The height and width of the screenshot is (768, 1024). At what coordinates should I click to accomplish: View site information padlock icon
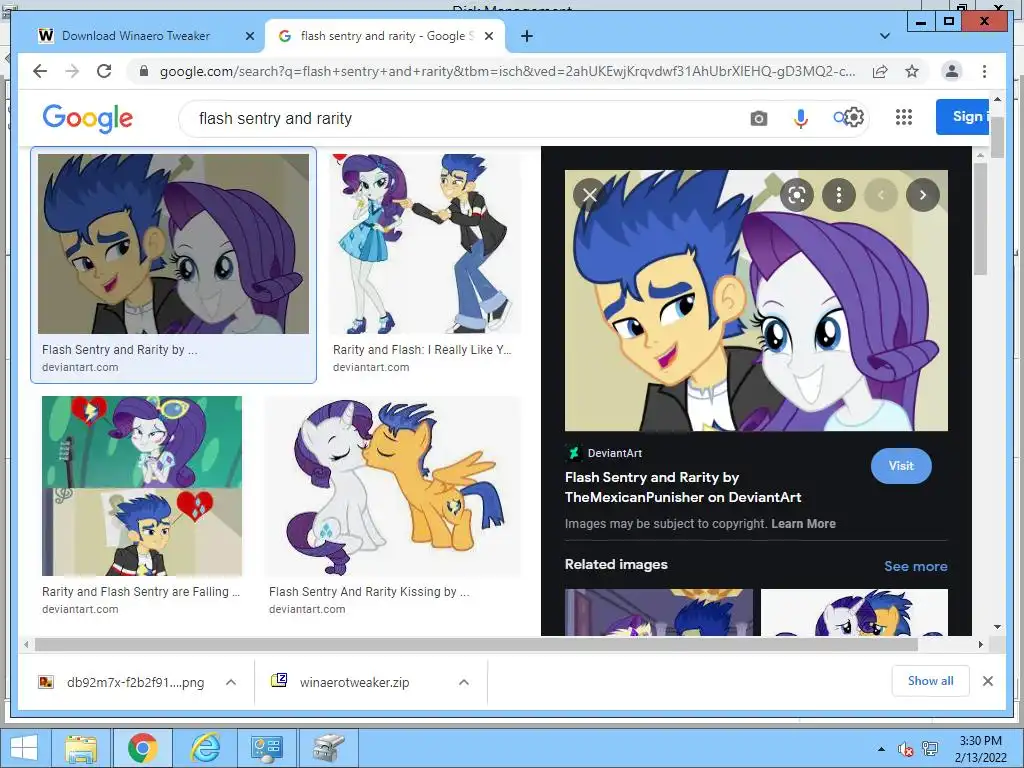144,71
